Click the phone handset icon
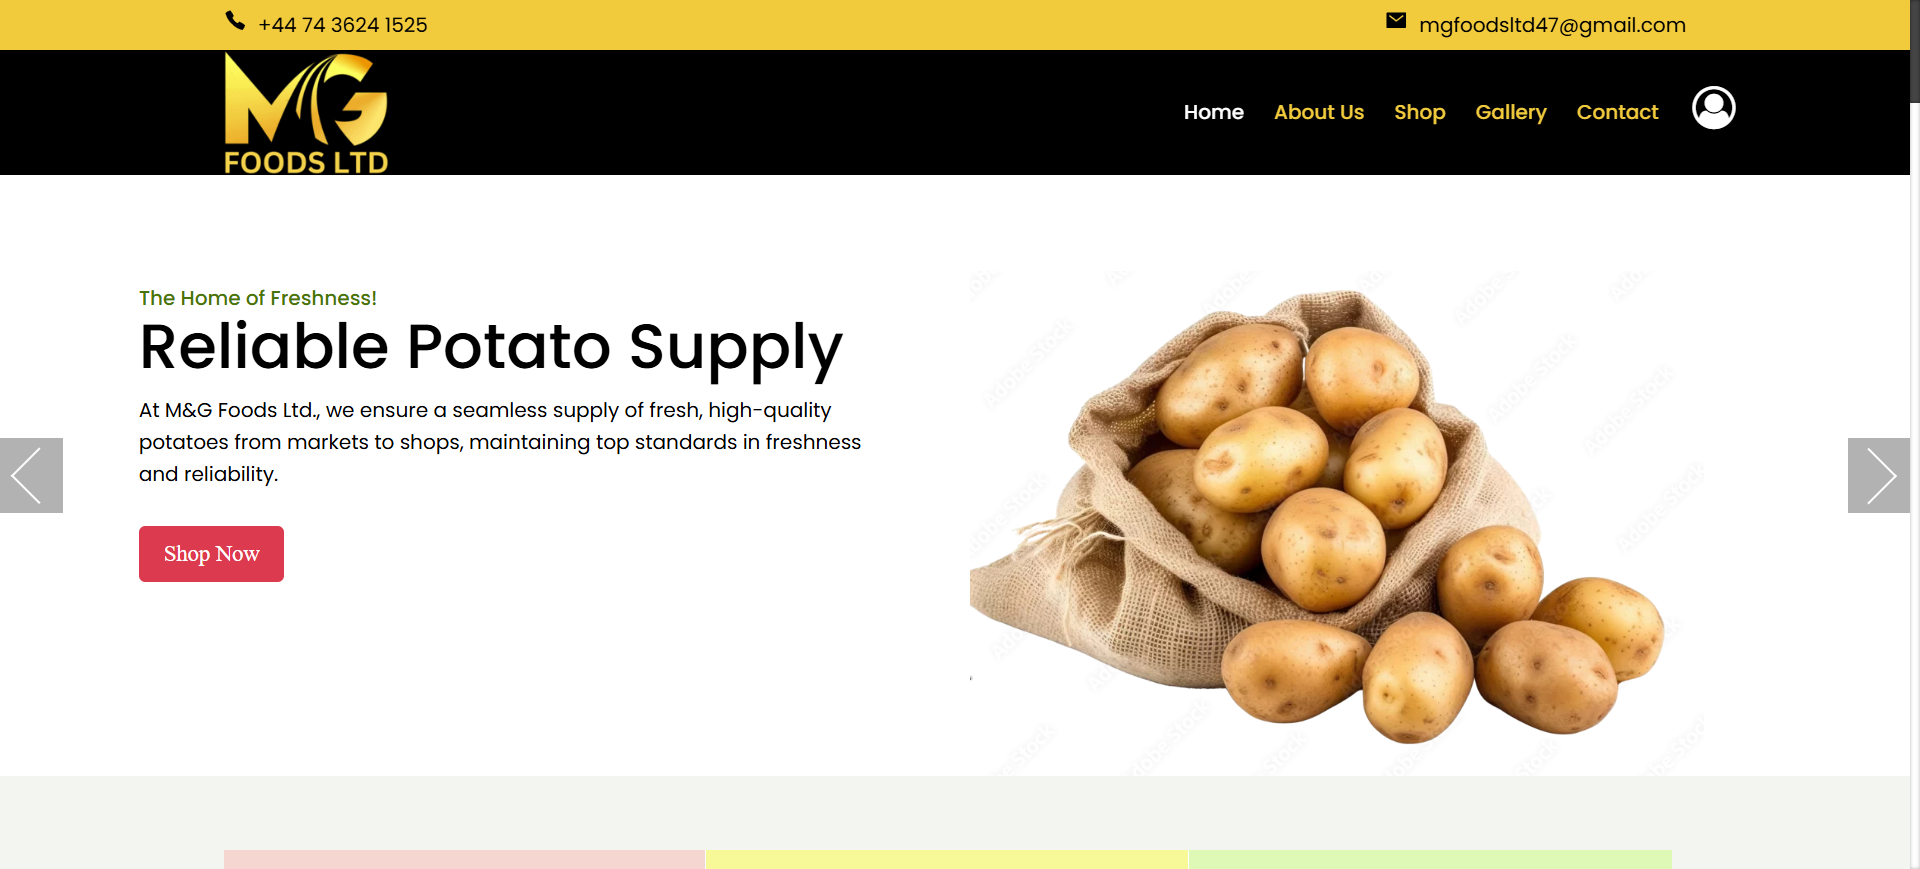This screenshot has height=869, width=1920. [x=235, y=21]
